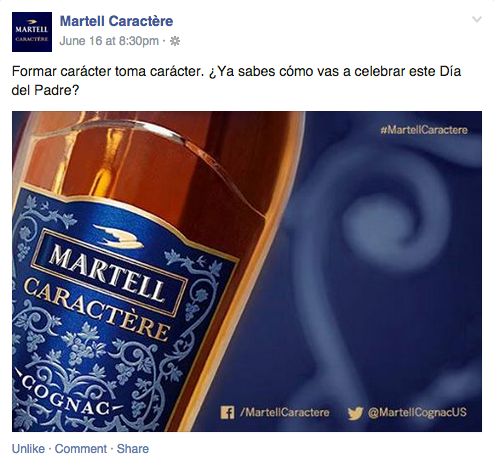Click the Spanish post caption text
The height and width of the screenshot is (466, 494).
point(236,81)
